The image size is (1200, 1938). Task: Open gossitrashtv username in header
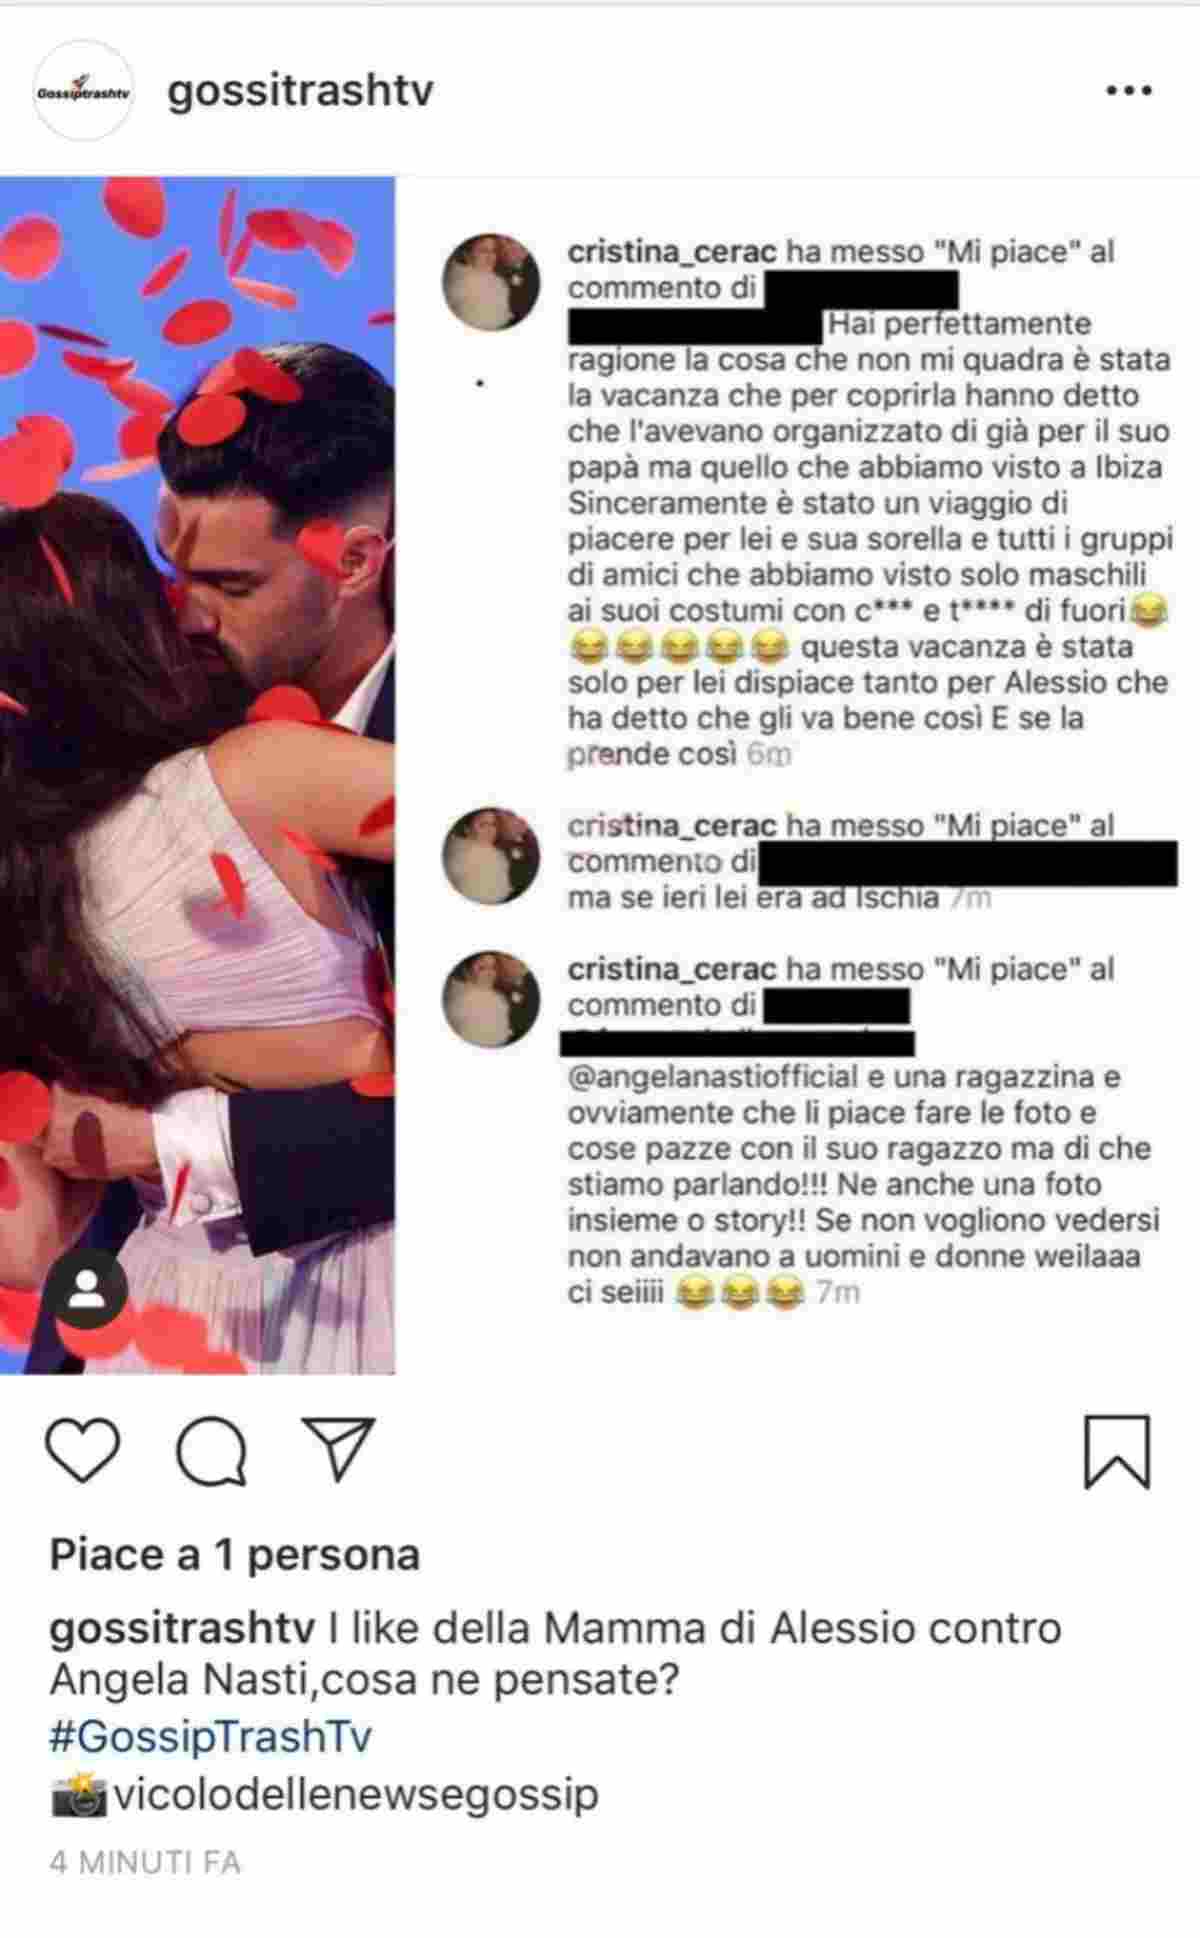pyautogui.click(x=301, y=91)
